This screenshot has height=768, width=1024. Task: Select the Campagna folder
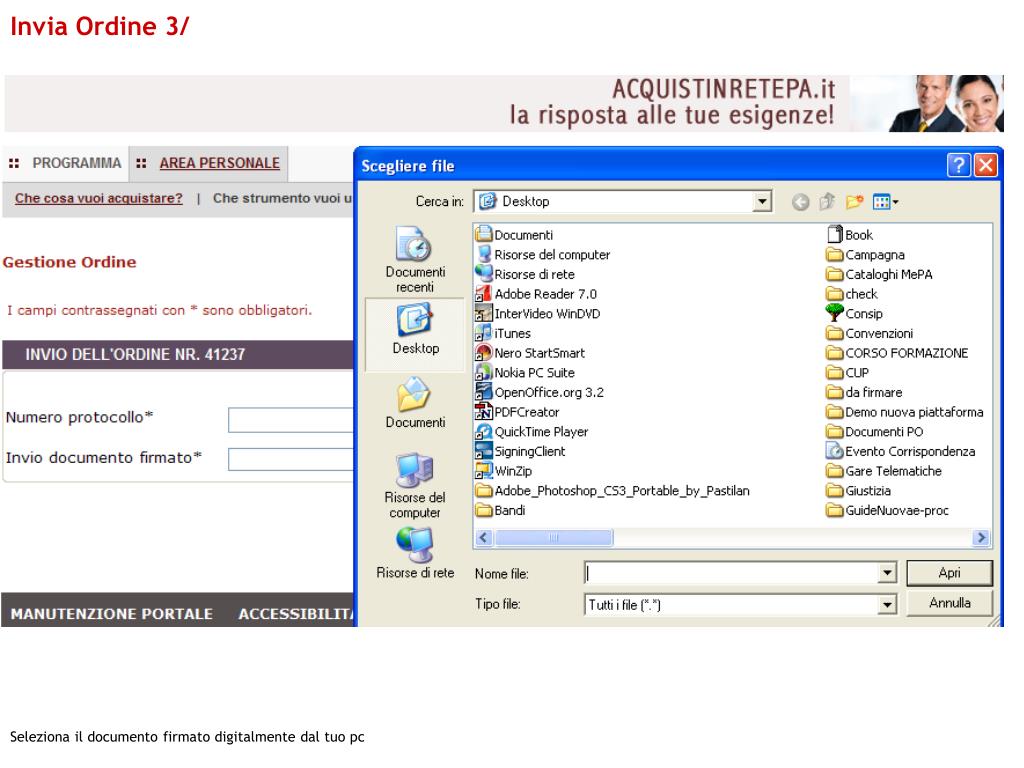pos(866,255)
